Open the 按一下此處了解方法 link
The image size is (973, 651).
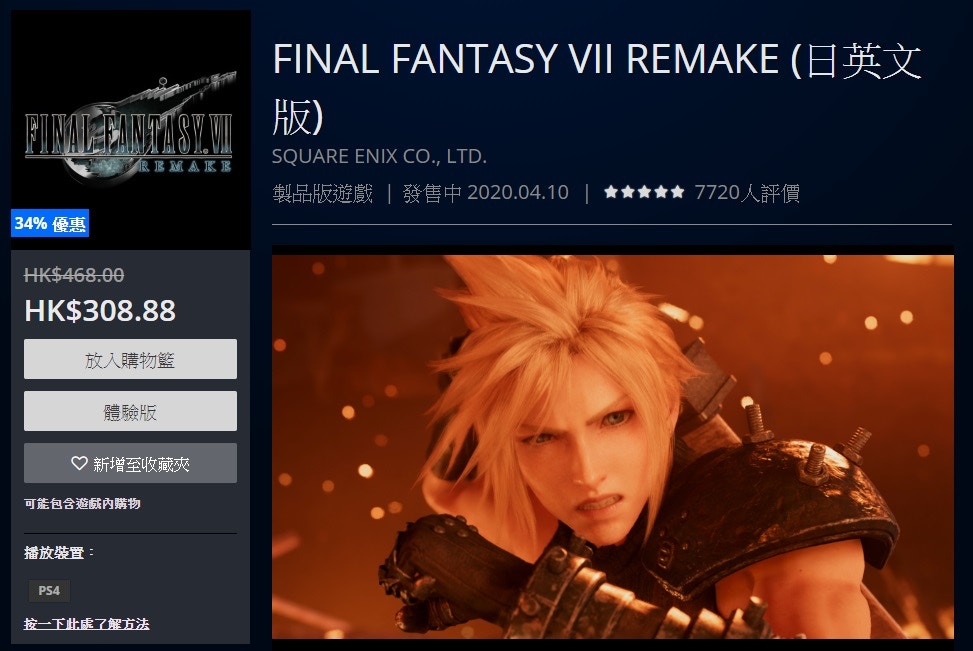point(86,624)
